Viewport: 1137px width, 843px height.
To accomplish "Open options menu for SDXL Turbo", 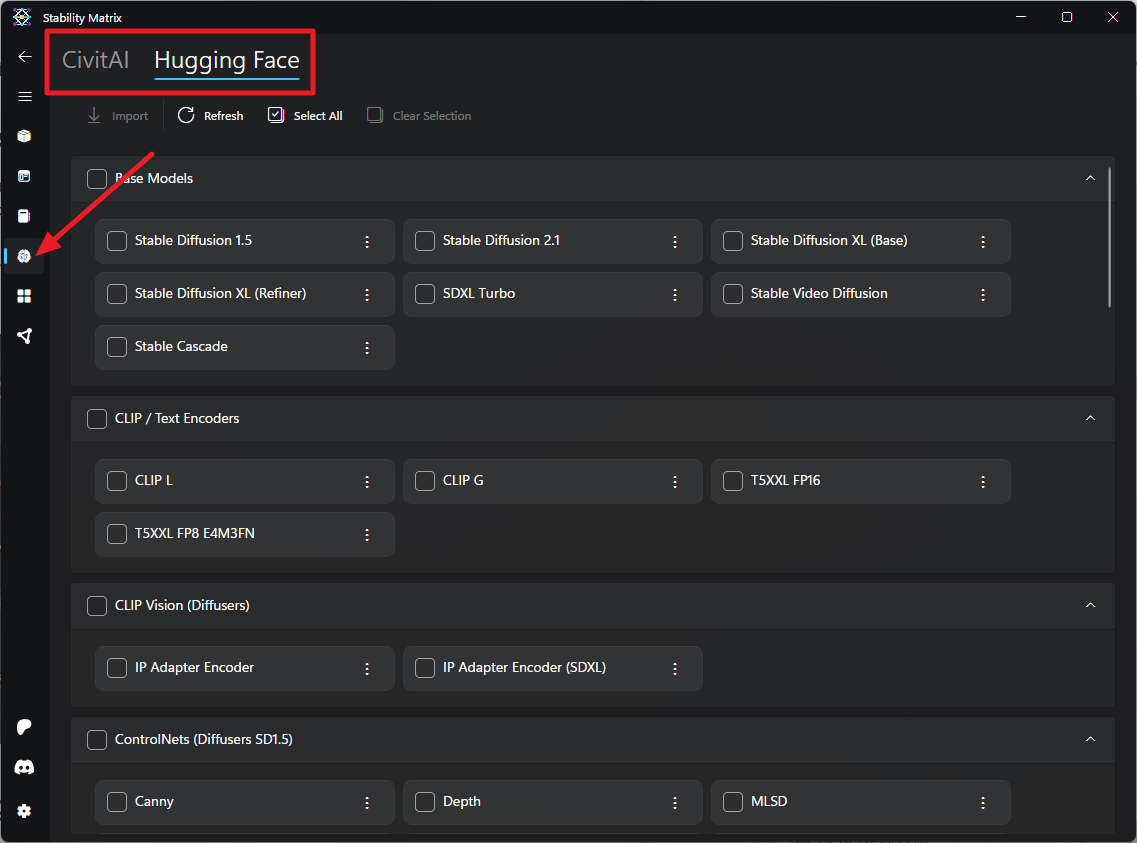I will coord(675,294).
